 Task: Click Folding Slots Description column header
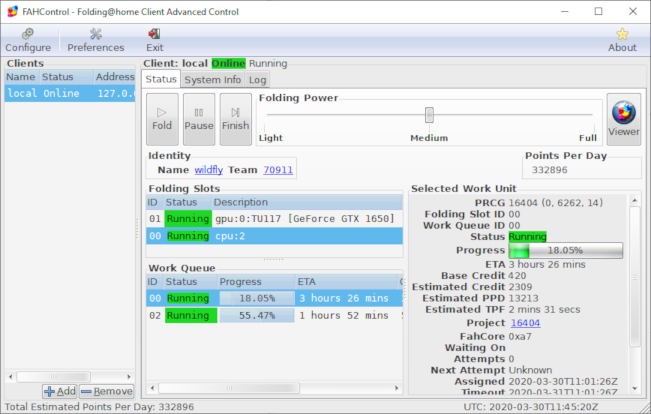[307, 202]
